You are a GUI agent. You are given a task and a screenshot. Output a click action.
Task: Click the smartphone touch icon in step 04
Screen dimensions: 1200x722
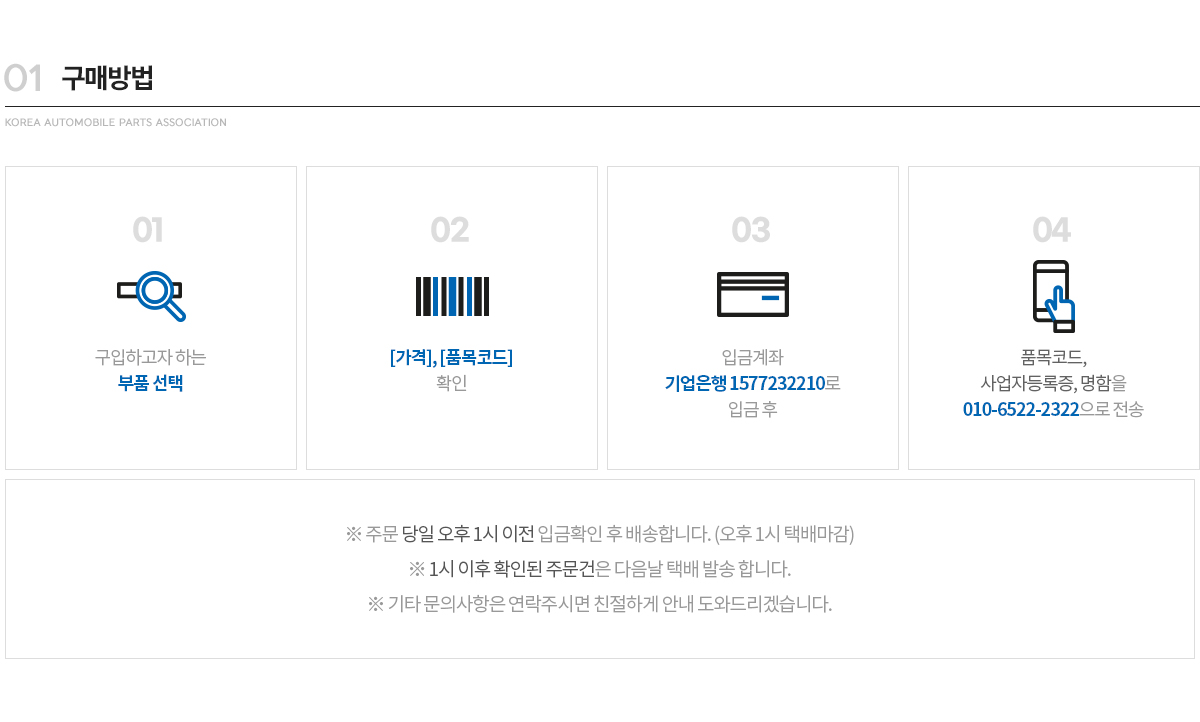coord(1054,296)
